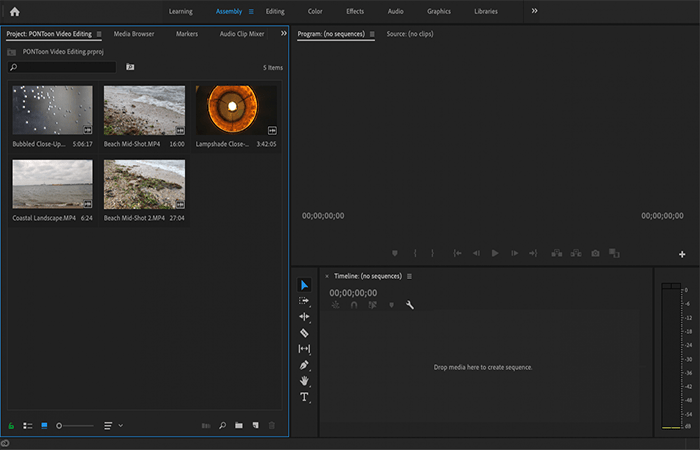The image size is (700, 450).
Task: Select the Ripple Edit tool
Action: (304, 317)
